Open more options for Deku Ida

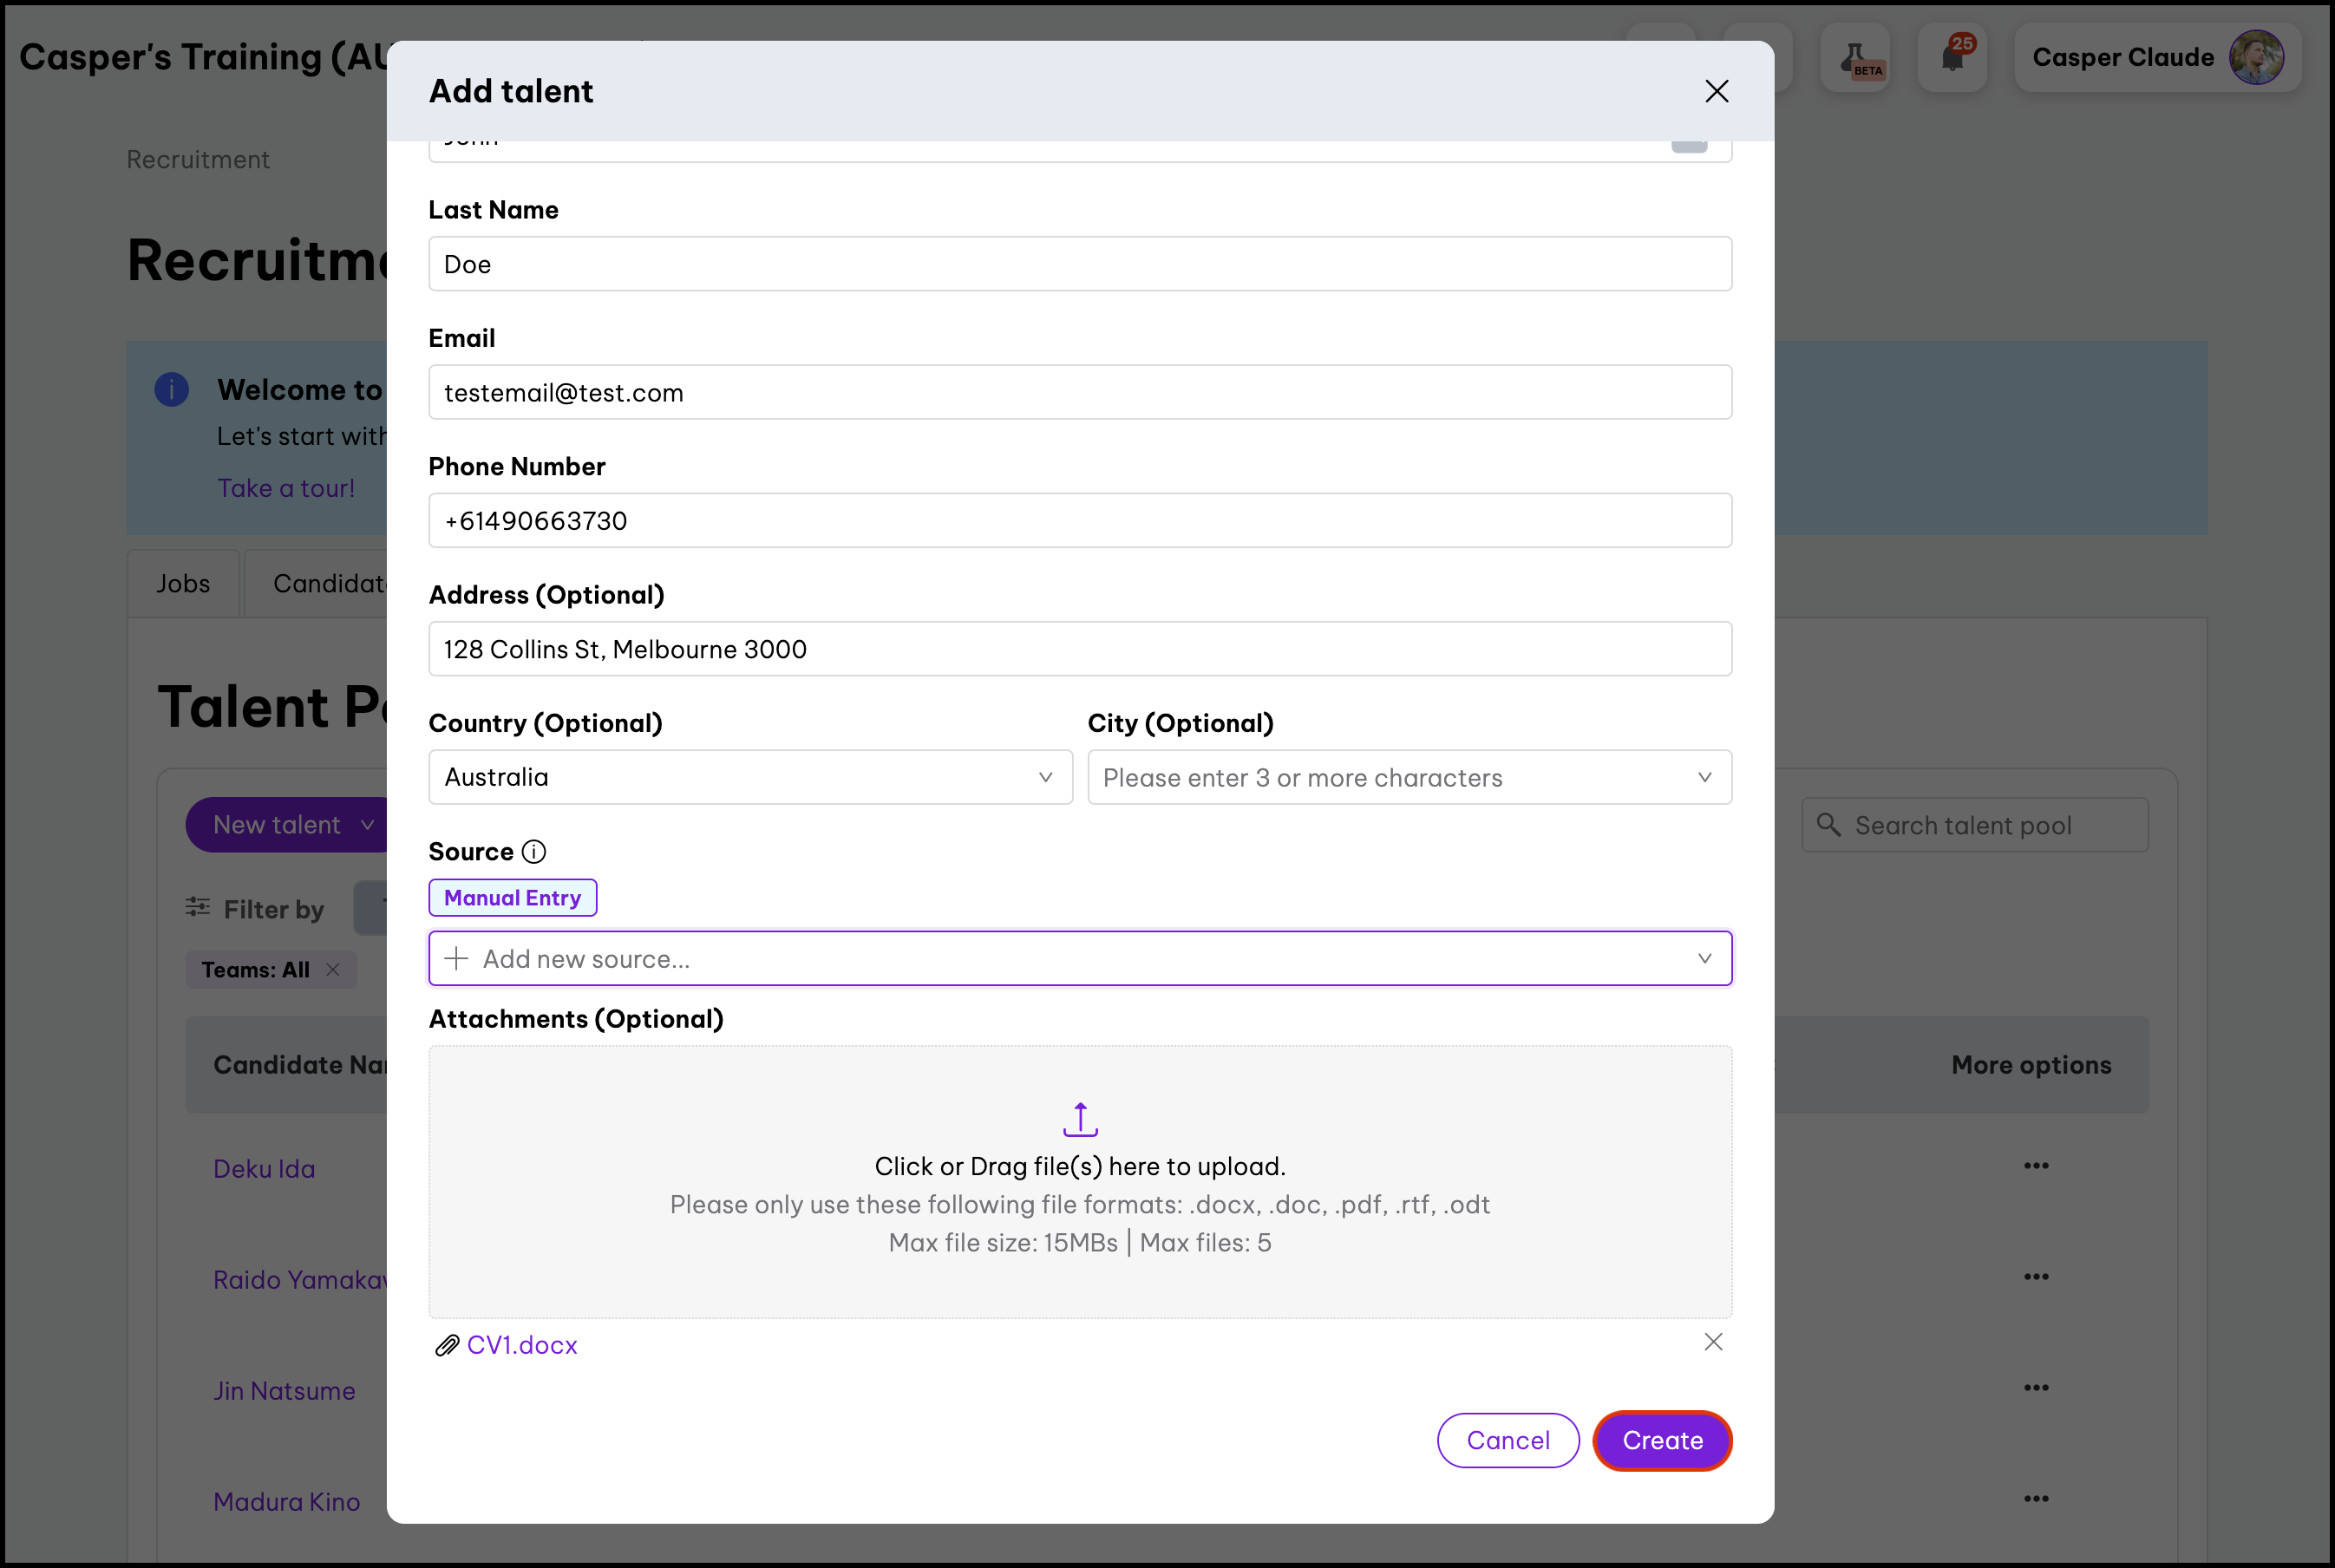(2036, 1166)
